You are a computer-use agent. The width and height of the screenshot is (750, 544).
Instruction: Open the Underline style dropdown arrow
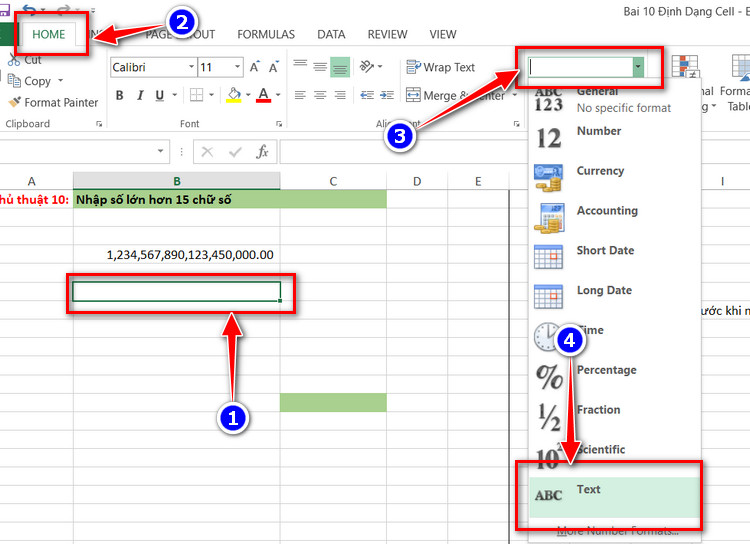pos(175,95)
